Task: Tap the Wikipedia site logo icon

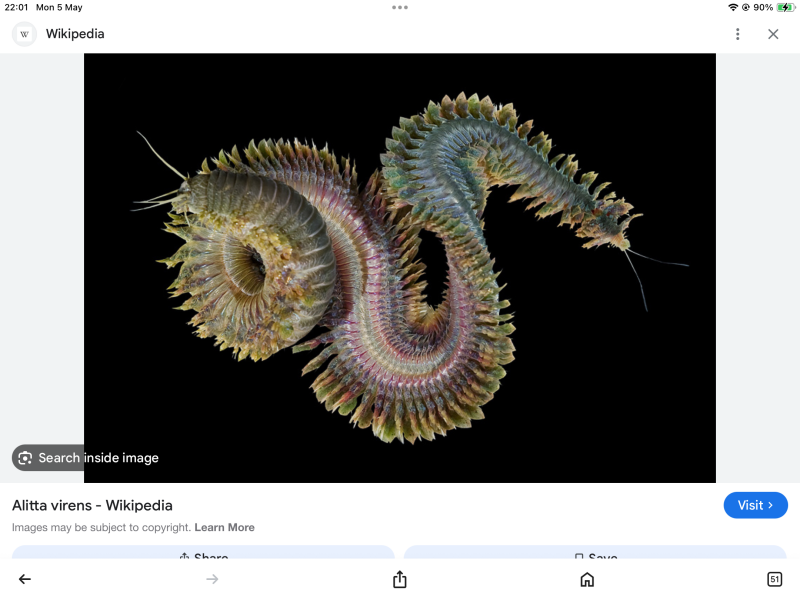Action: click(24, 34)
